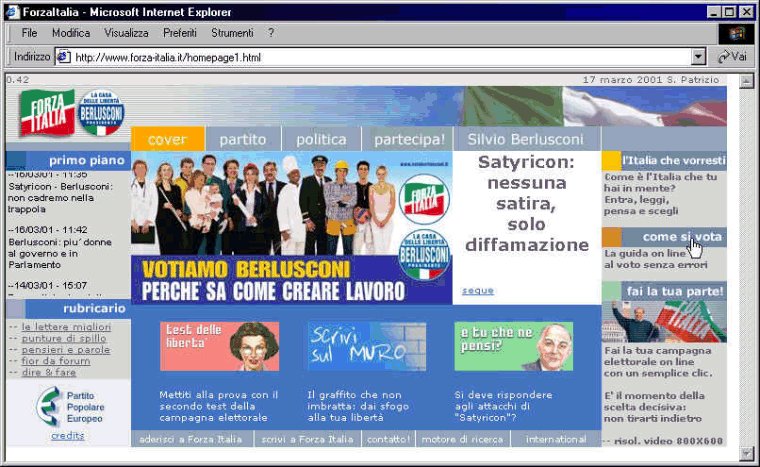Open the address bar dropdown arrow
Viewport: 760px width, 467px height.
click(698, 57)
